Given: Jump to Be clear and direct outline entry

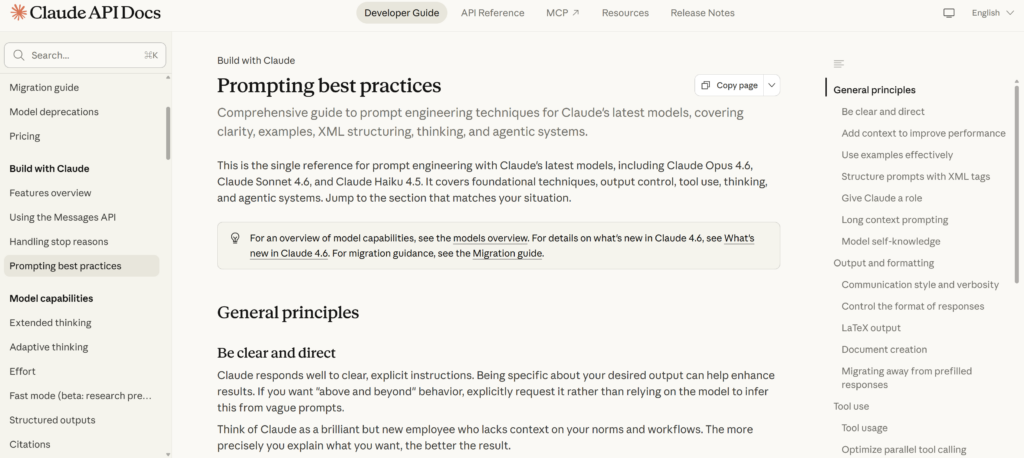Looking at the screenshot, I should (x=883, y=112).
